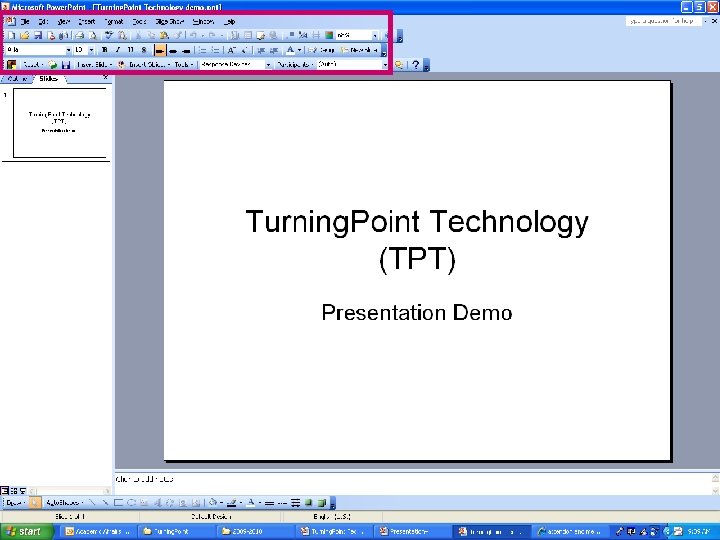Click the Paste clipboard icon

(164, 35)
